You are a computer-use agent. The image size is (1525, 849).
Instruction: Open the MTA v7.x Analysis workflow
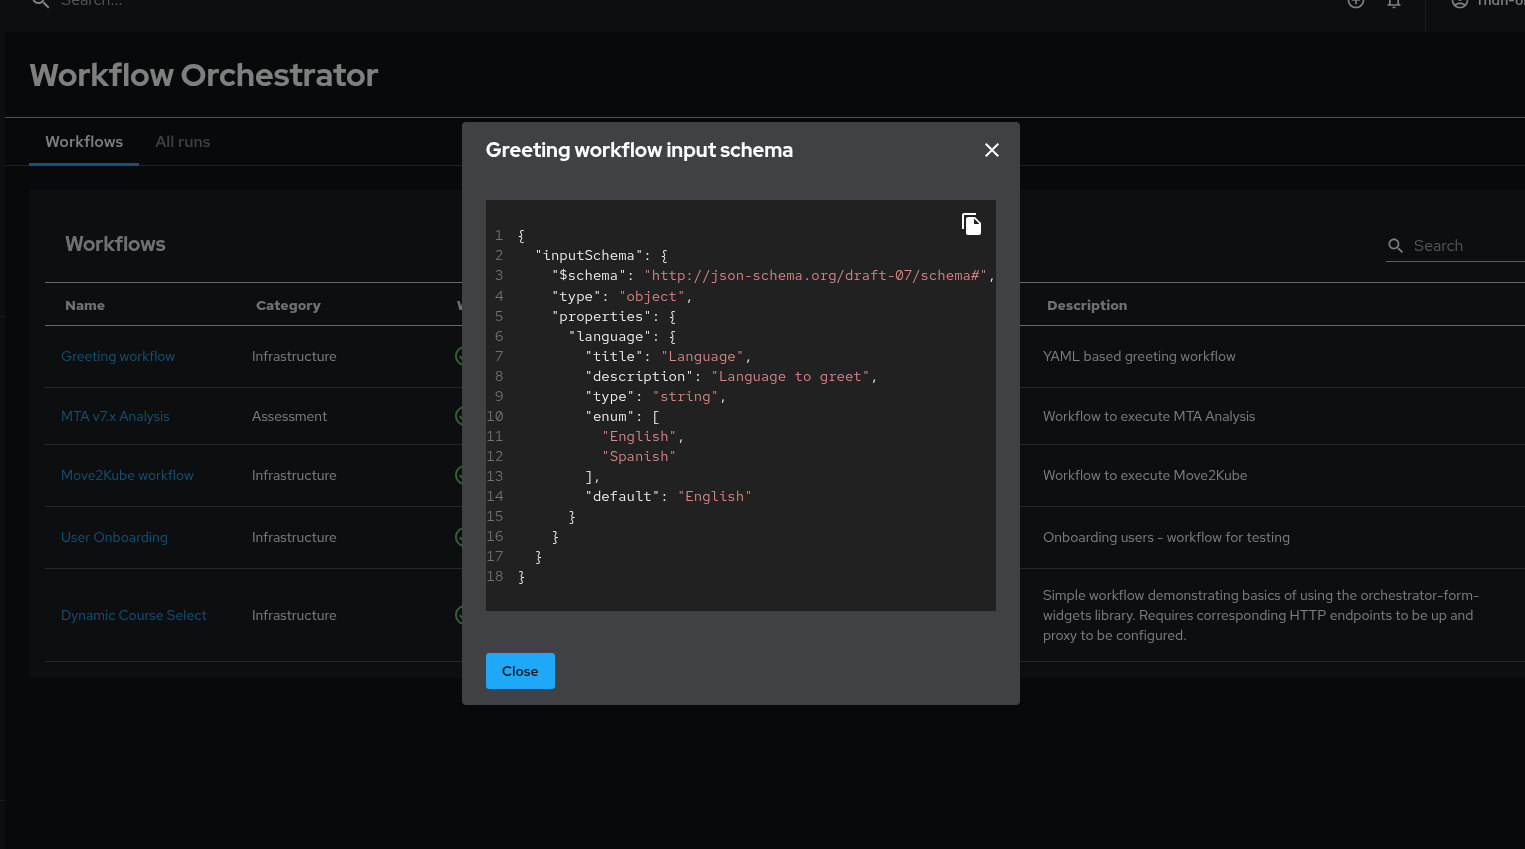point(115,416)
